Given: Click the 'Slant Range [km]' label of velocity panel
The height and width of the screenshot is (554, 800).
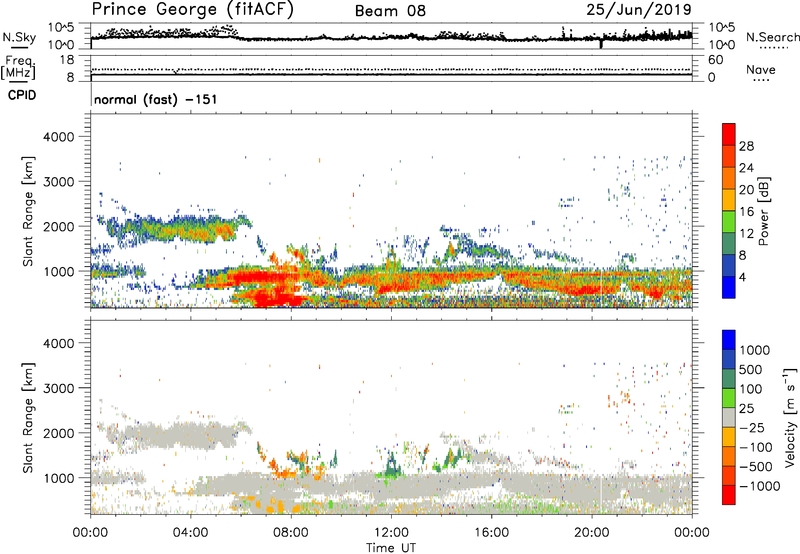Looking at the screenshot, I should click(x=28, y=418).
